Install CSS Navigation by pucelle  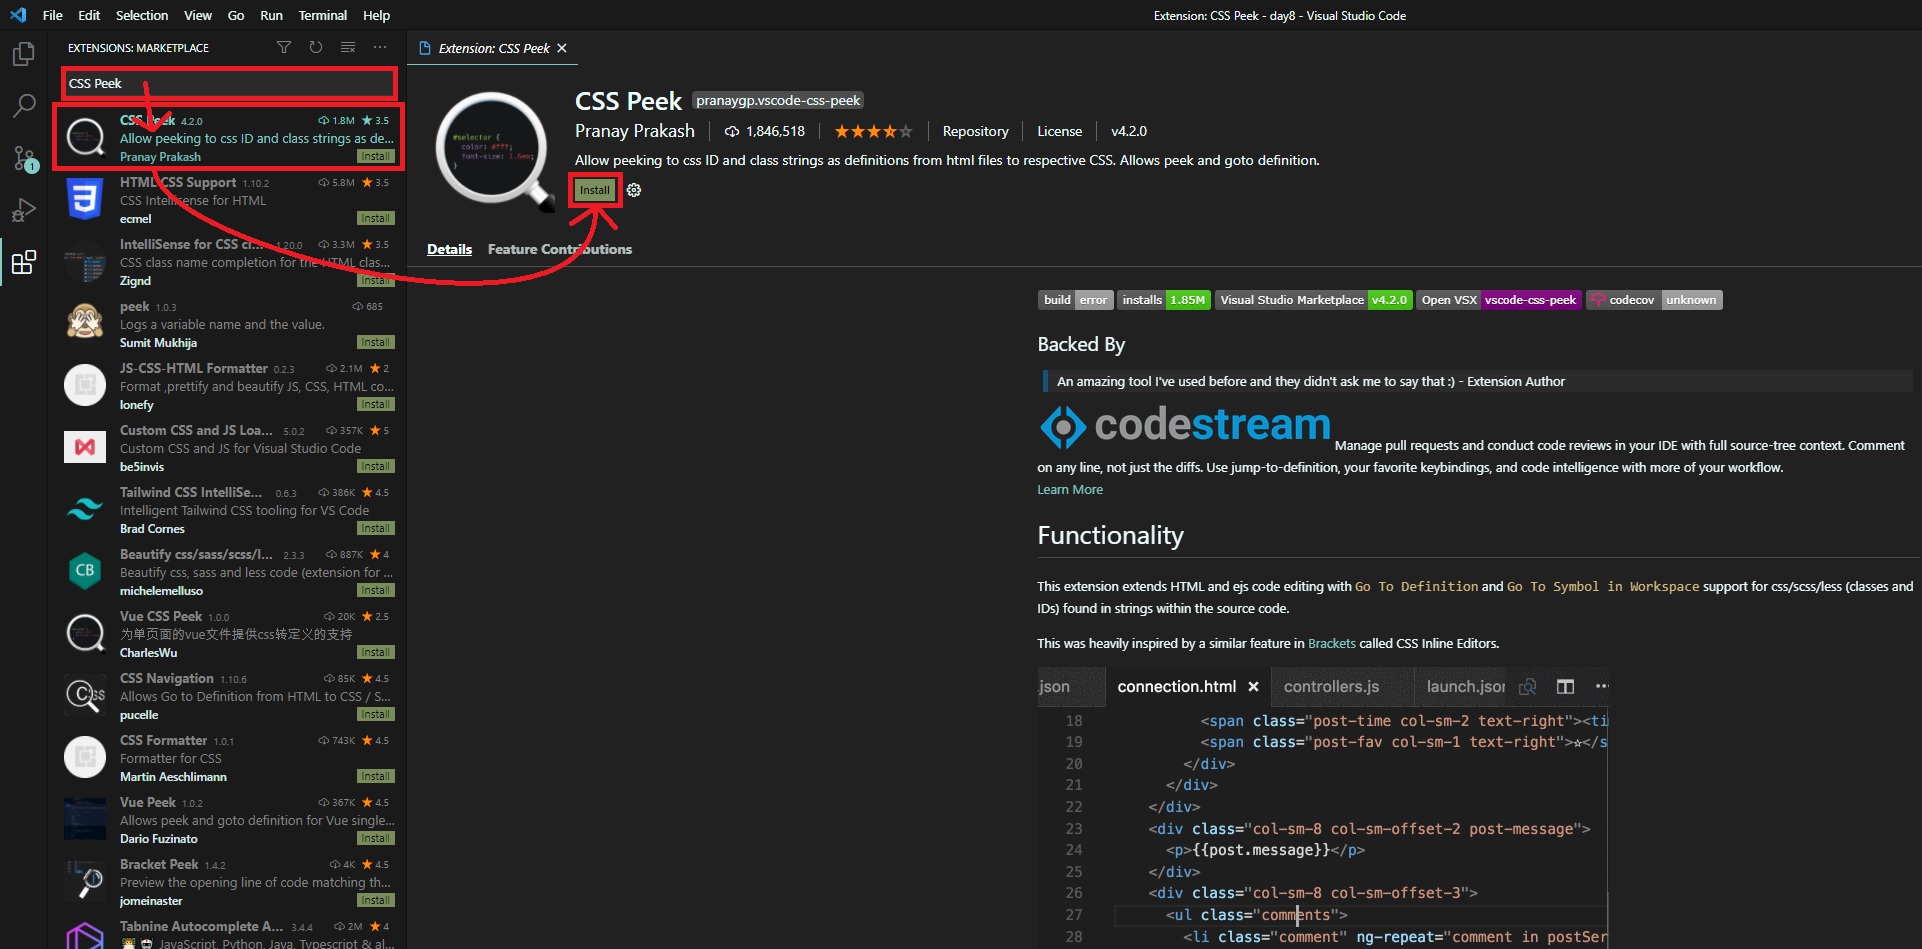[x=376, y=715]
